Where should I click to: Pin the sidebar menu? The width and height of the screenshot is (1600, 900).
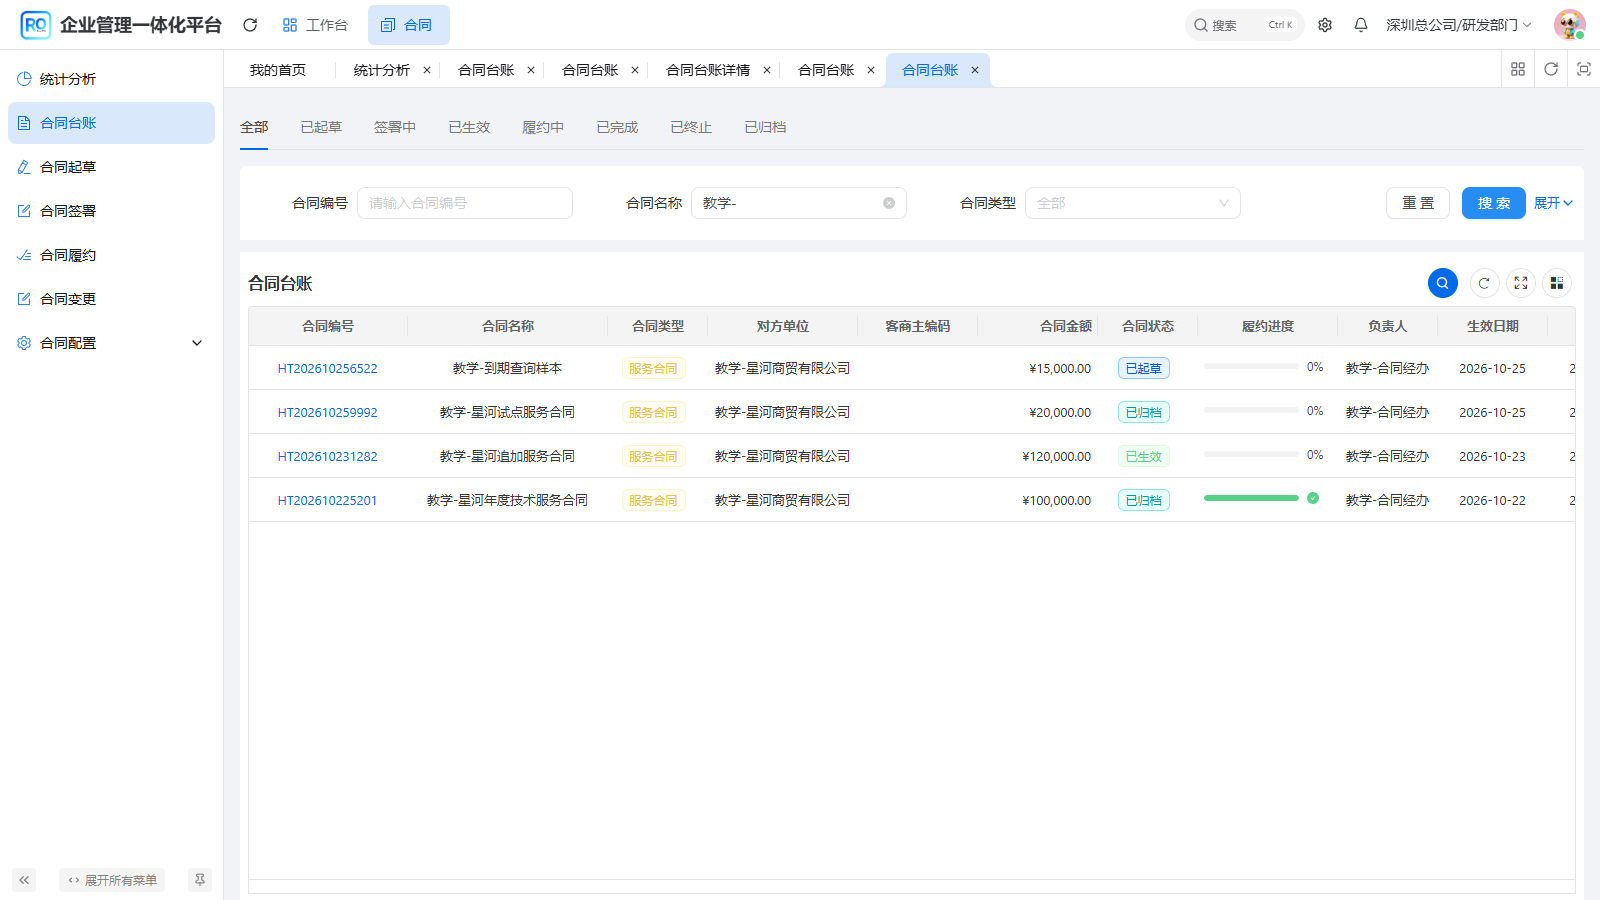tap(200, 880)
